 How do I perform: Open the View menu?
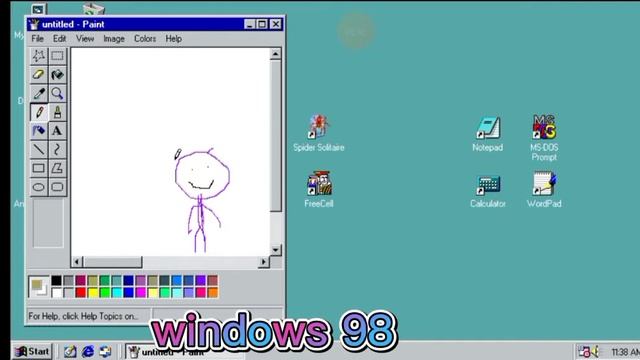85,39
